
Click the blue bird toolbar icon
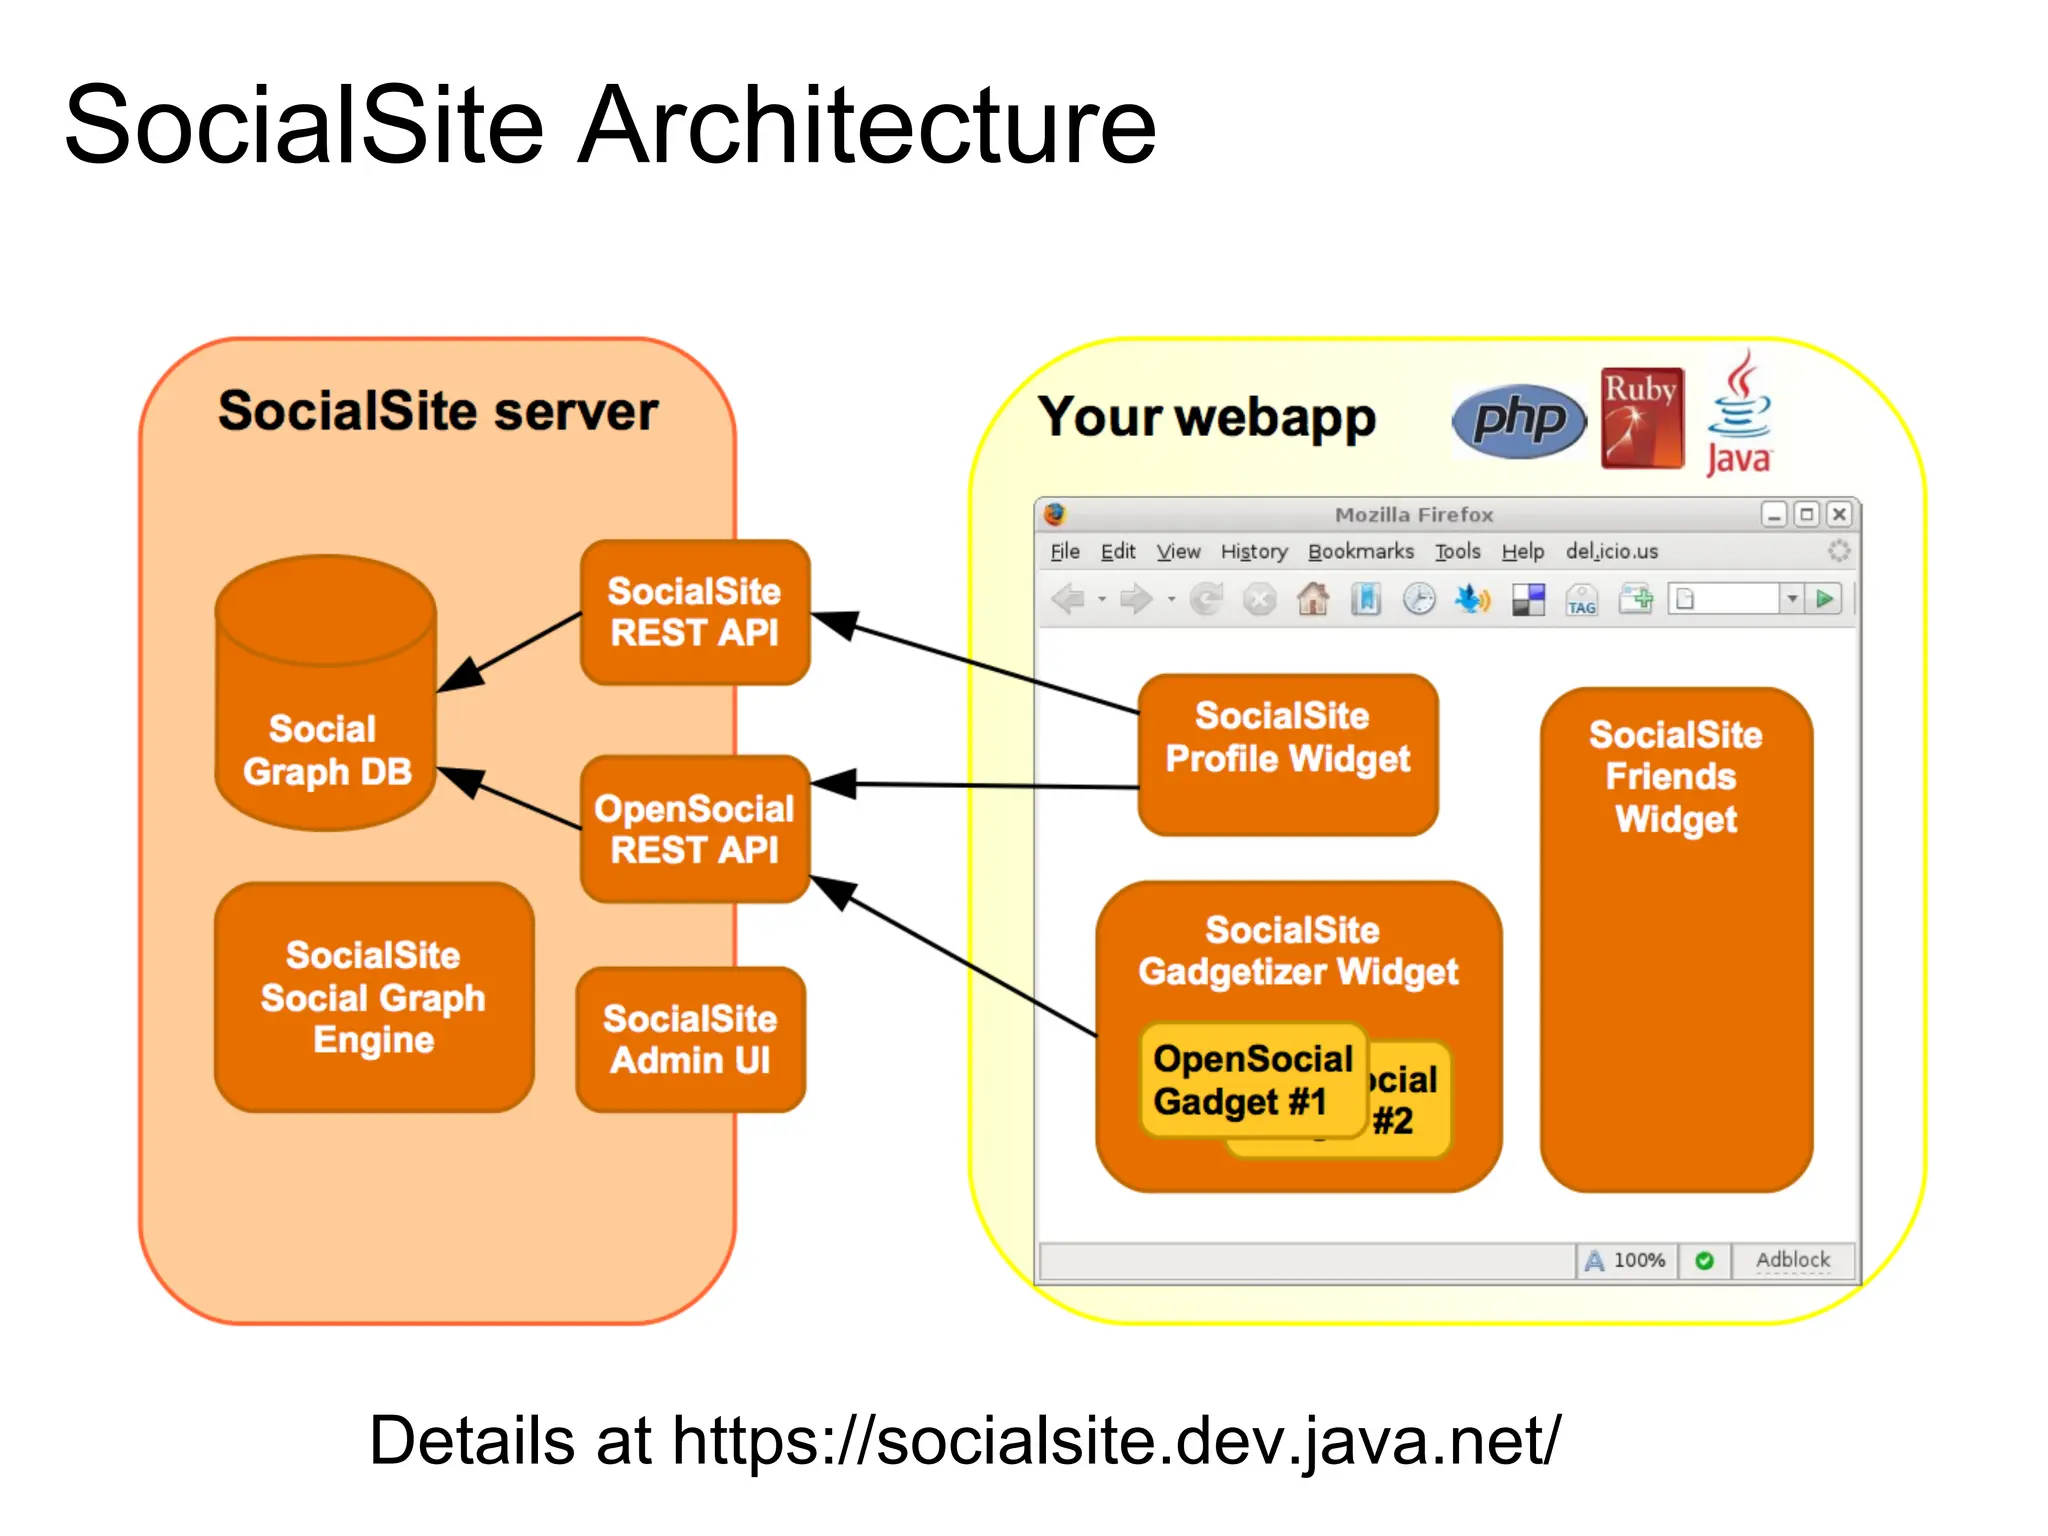click(x=1471, y=599)
